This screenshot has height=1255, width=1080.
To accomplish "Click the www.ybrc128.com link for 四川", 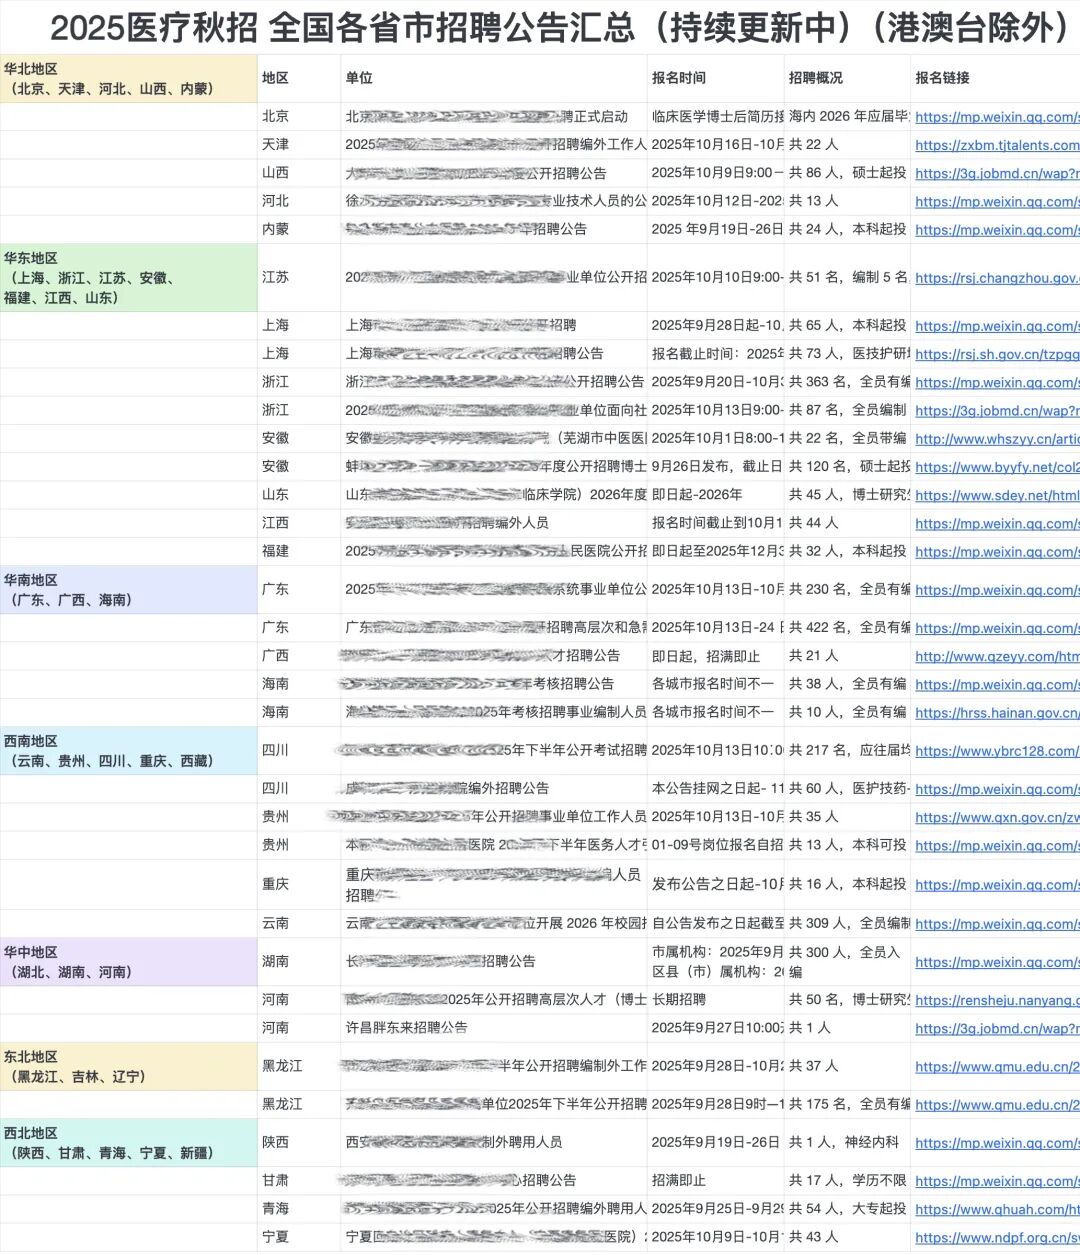I will [996, 751].
